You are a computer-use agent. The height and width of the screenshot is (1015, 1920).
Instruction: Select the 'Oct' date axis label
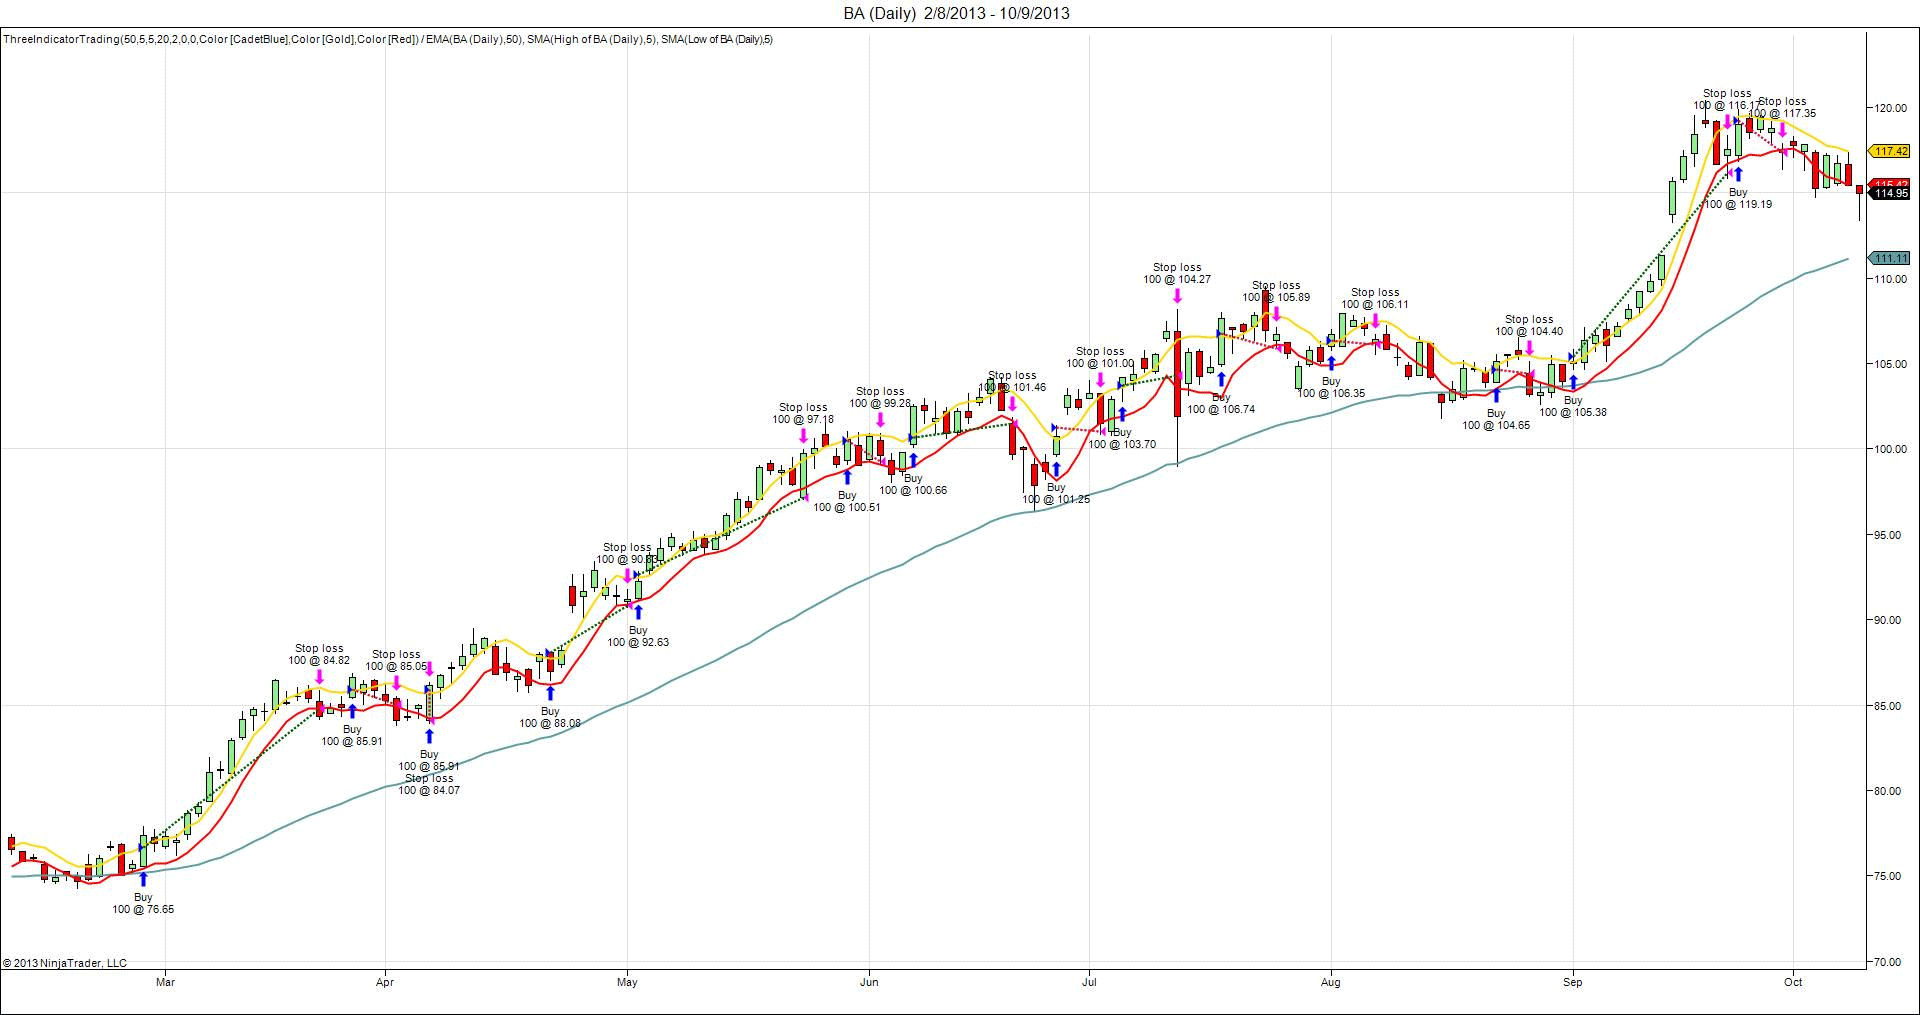coord(1793,982)
